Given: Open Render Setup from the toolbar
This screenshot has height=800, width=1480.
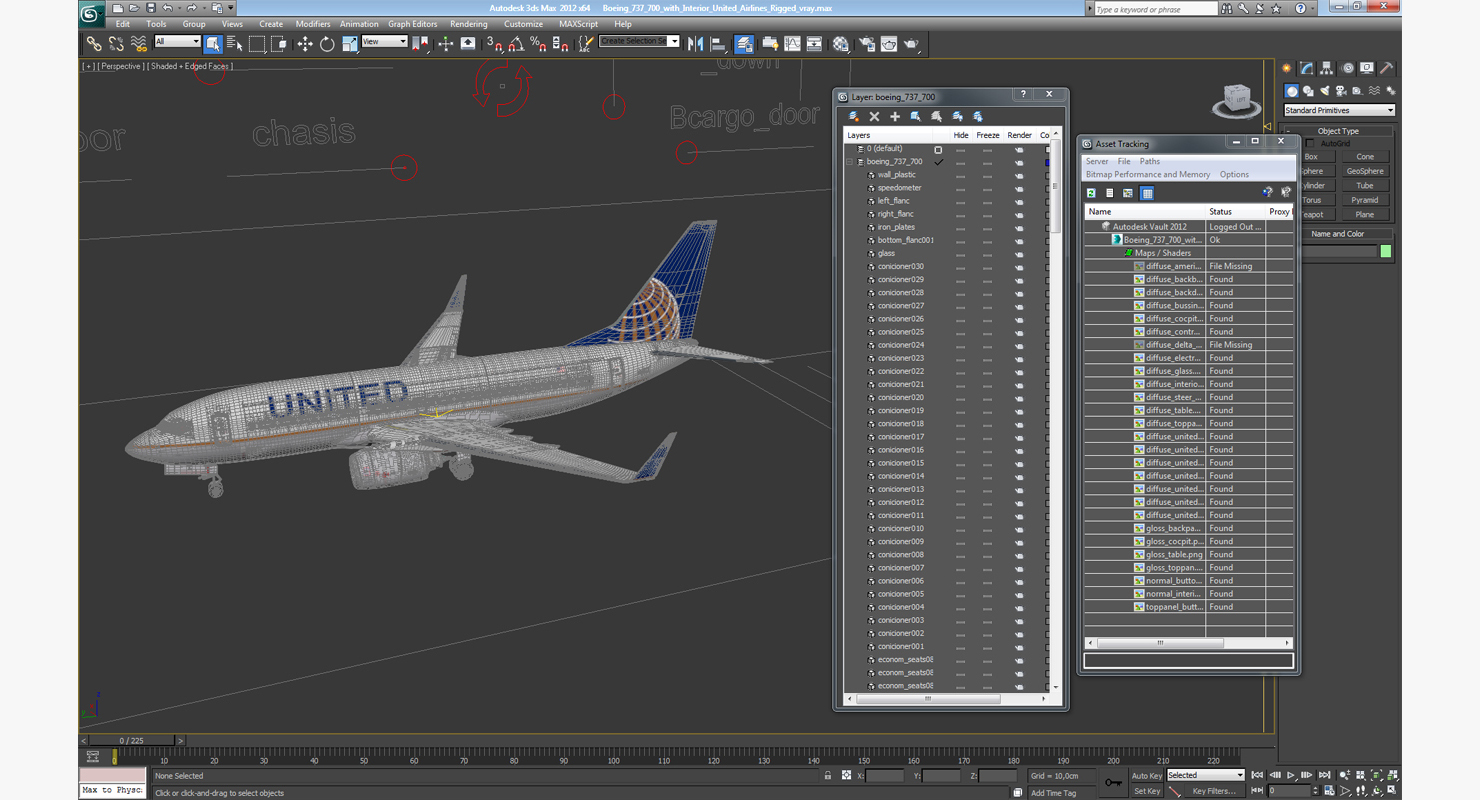Looking at the screenshot, I should [866, 44].
